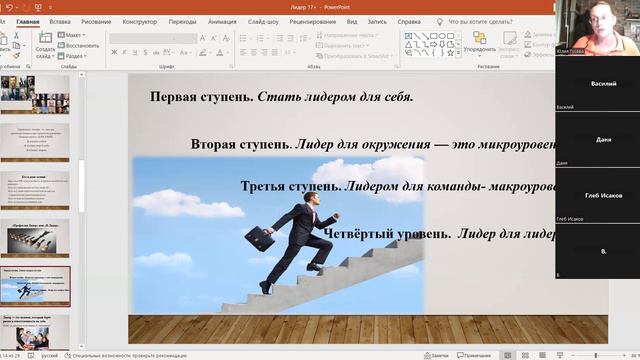
Task: Select the text box shape in gallery
Action: tap(409, 36)
